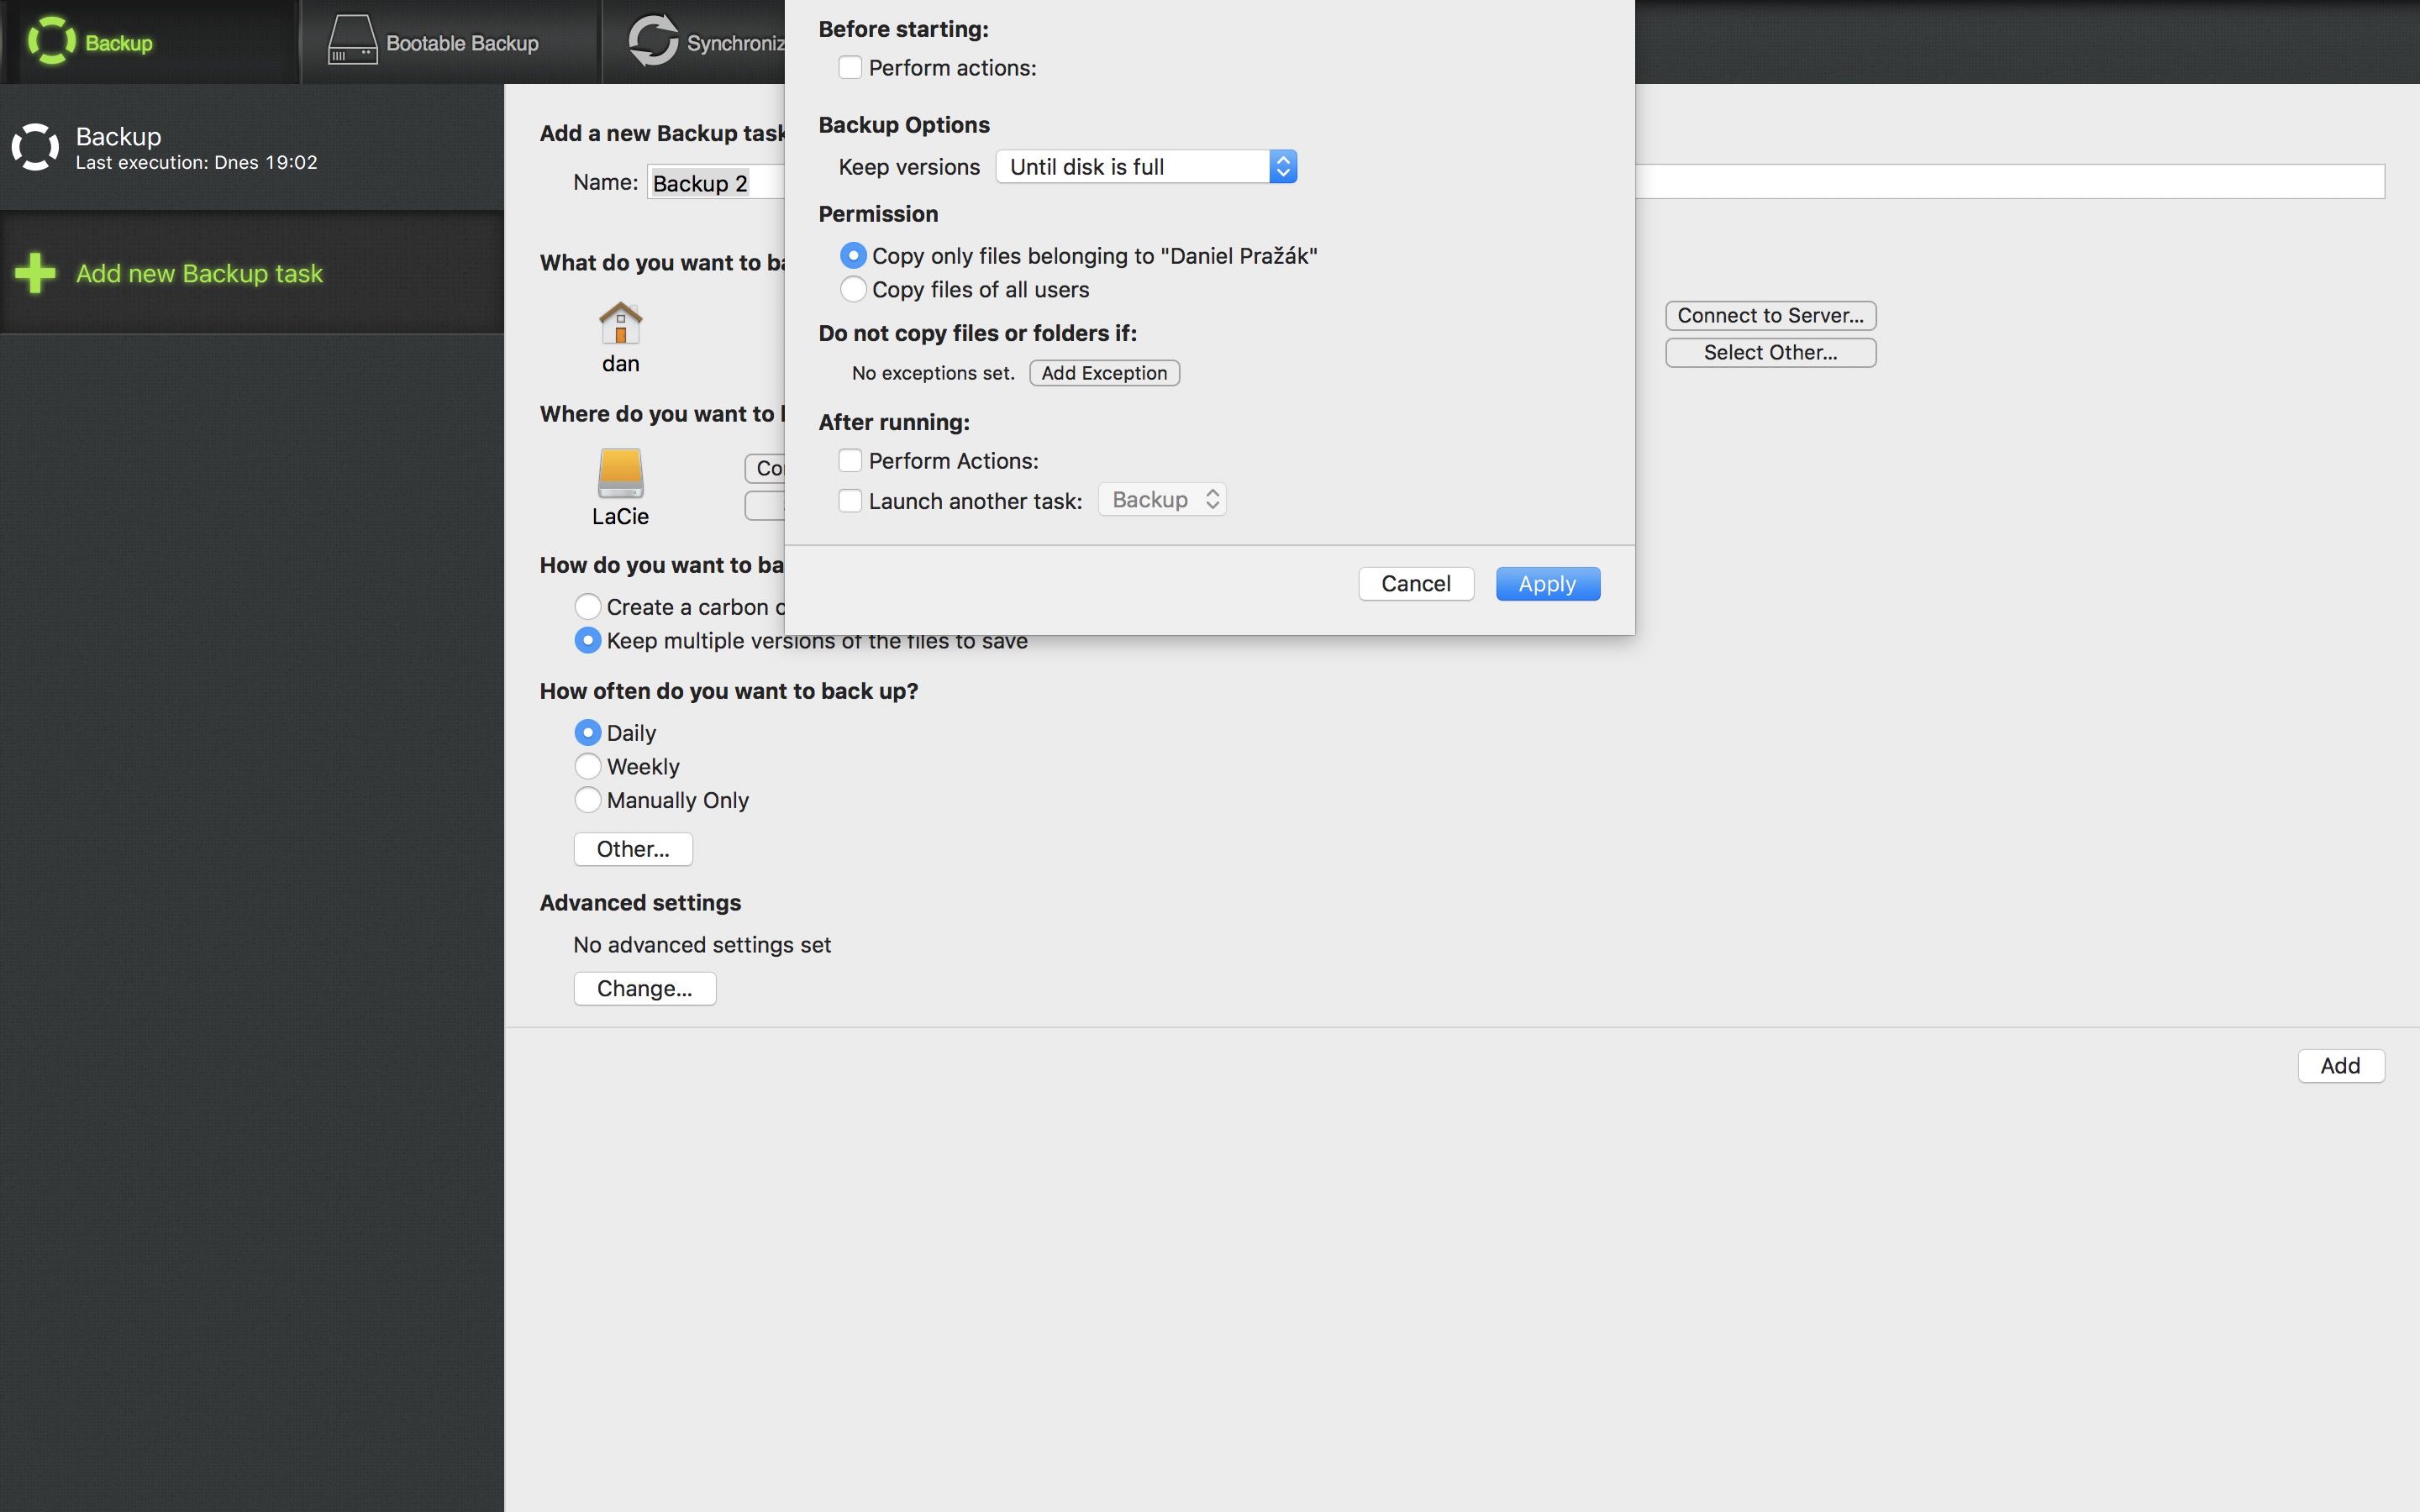Select the dan home folder icon
The height and width of the screenshot is (1512, 2420).
click(x=620, y=324)
